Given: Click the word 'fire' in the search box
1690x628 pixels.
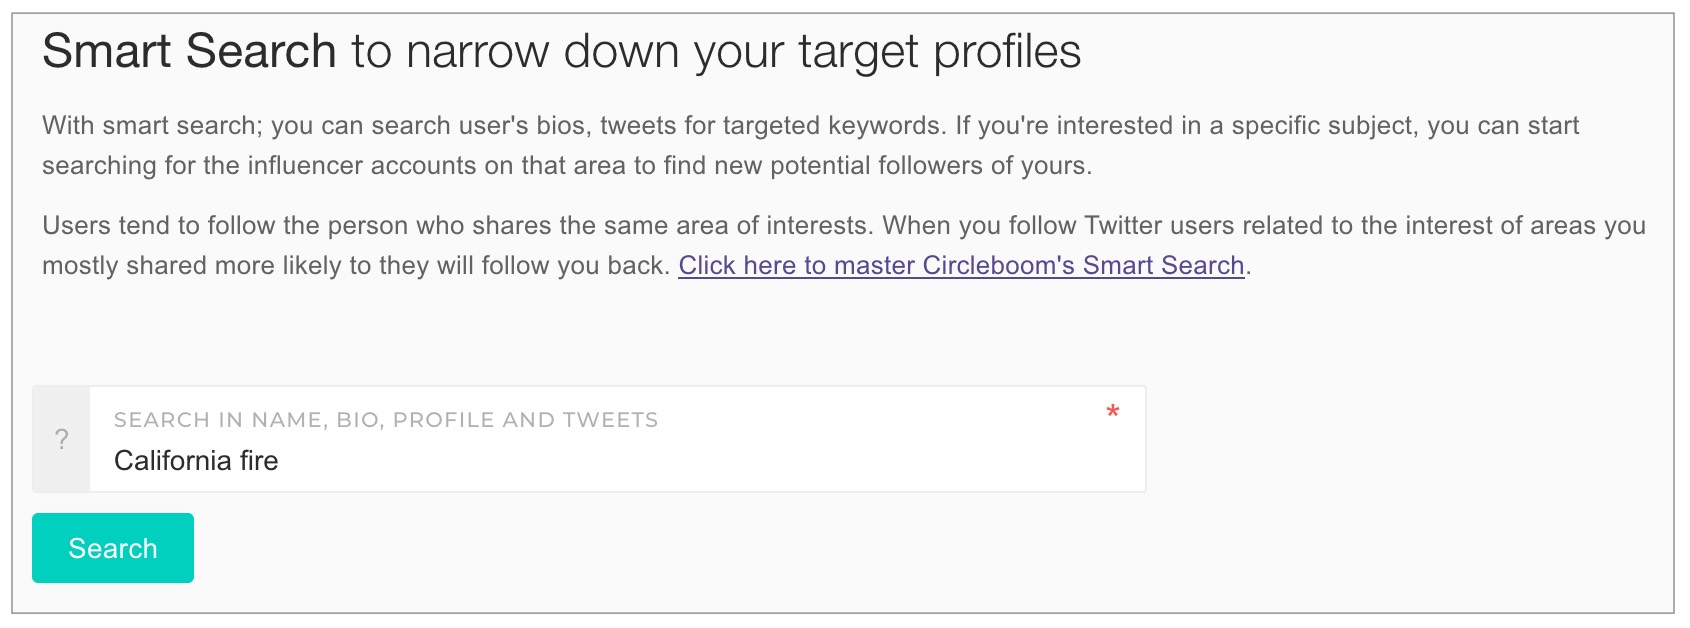Looking at the screenshot, I should [259, 461].
